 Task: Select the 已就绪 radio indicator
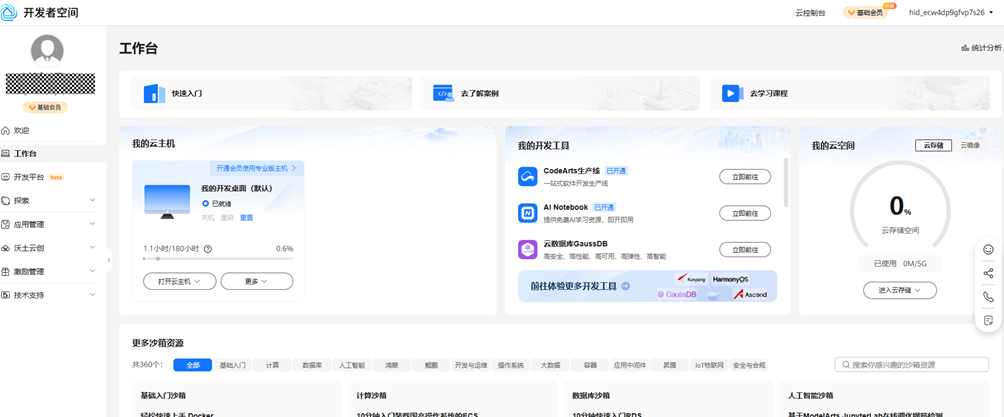click(206, 203)
